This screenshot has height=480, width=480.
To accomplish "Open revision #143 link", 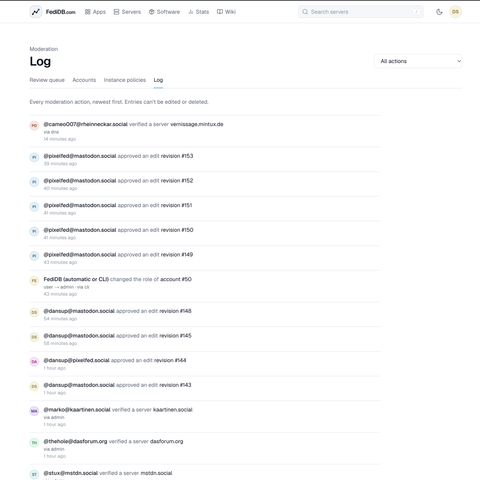I will (x=175, y=385).
